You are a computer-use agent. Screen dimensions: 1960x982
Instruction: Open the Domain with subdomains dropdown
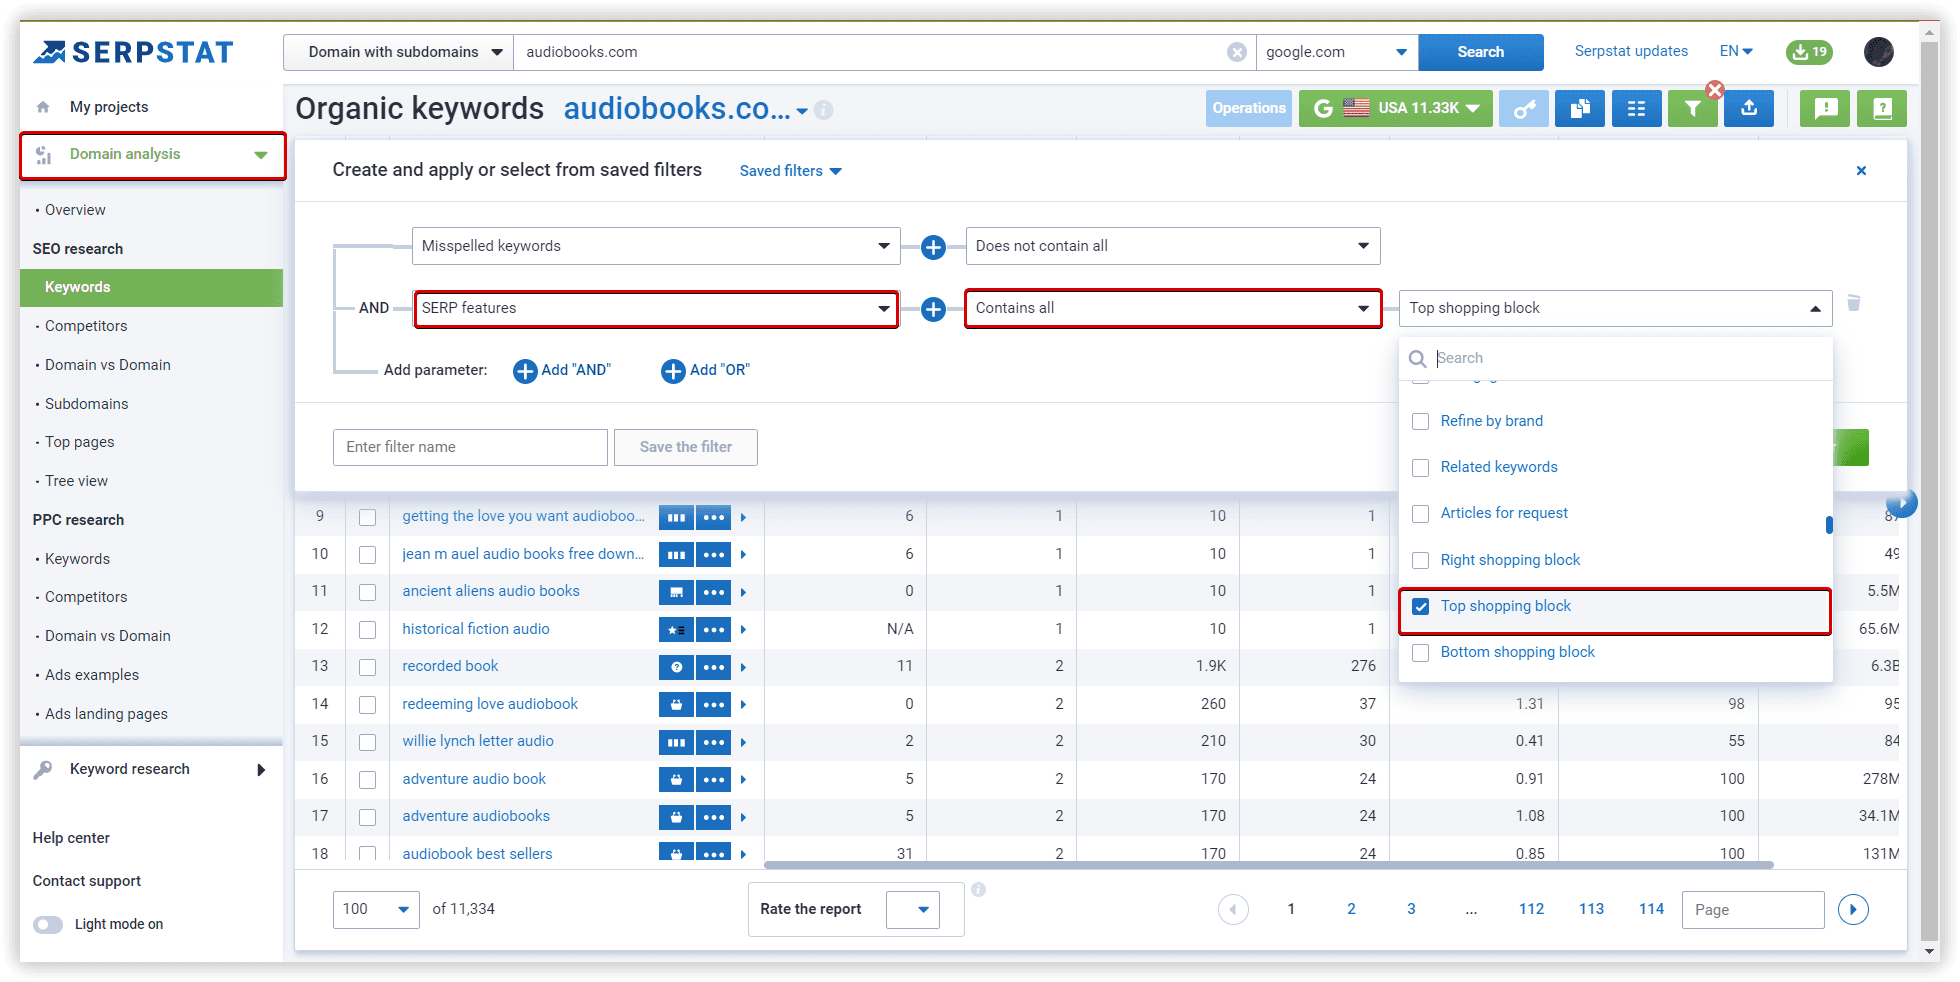[x=398, y=52]
